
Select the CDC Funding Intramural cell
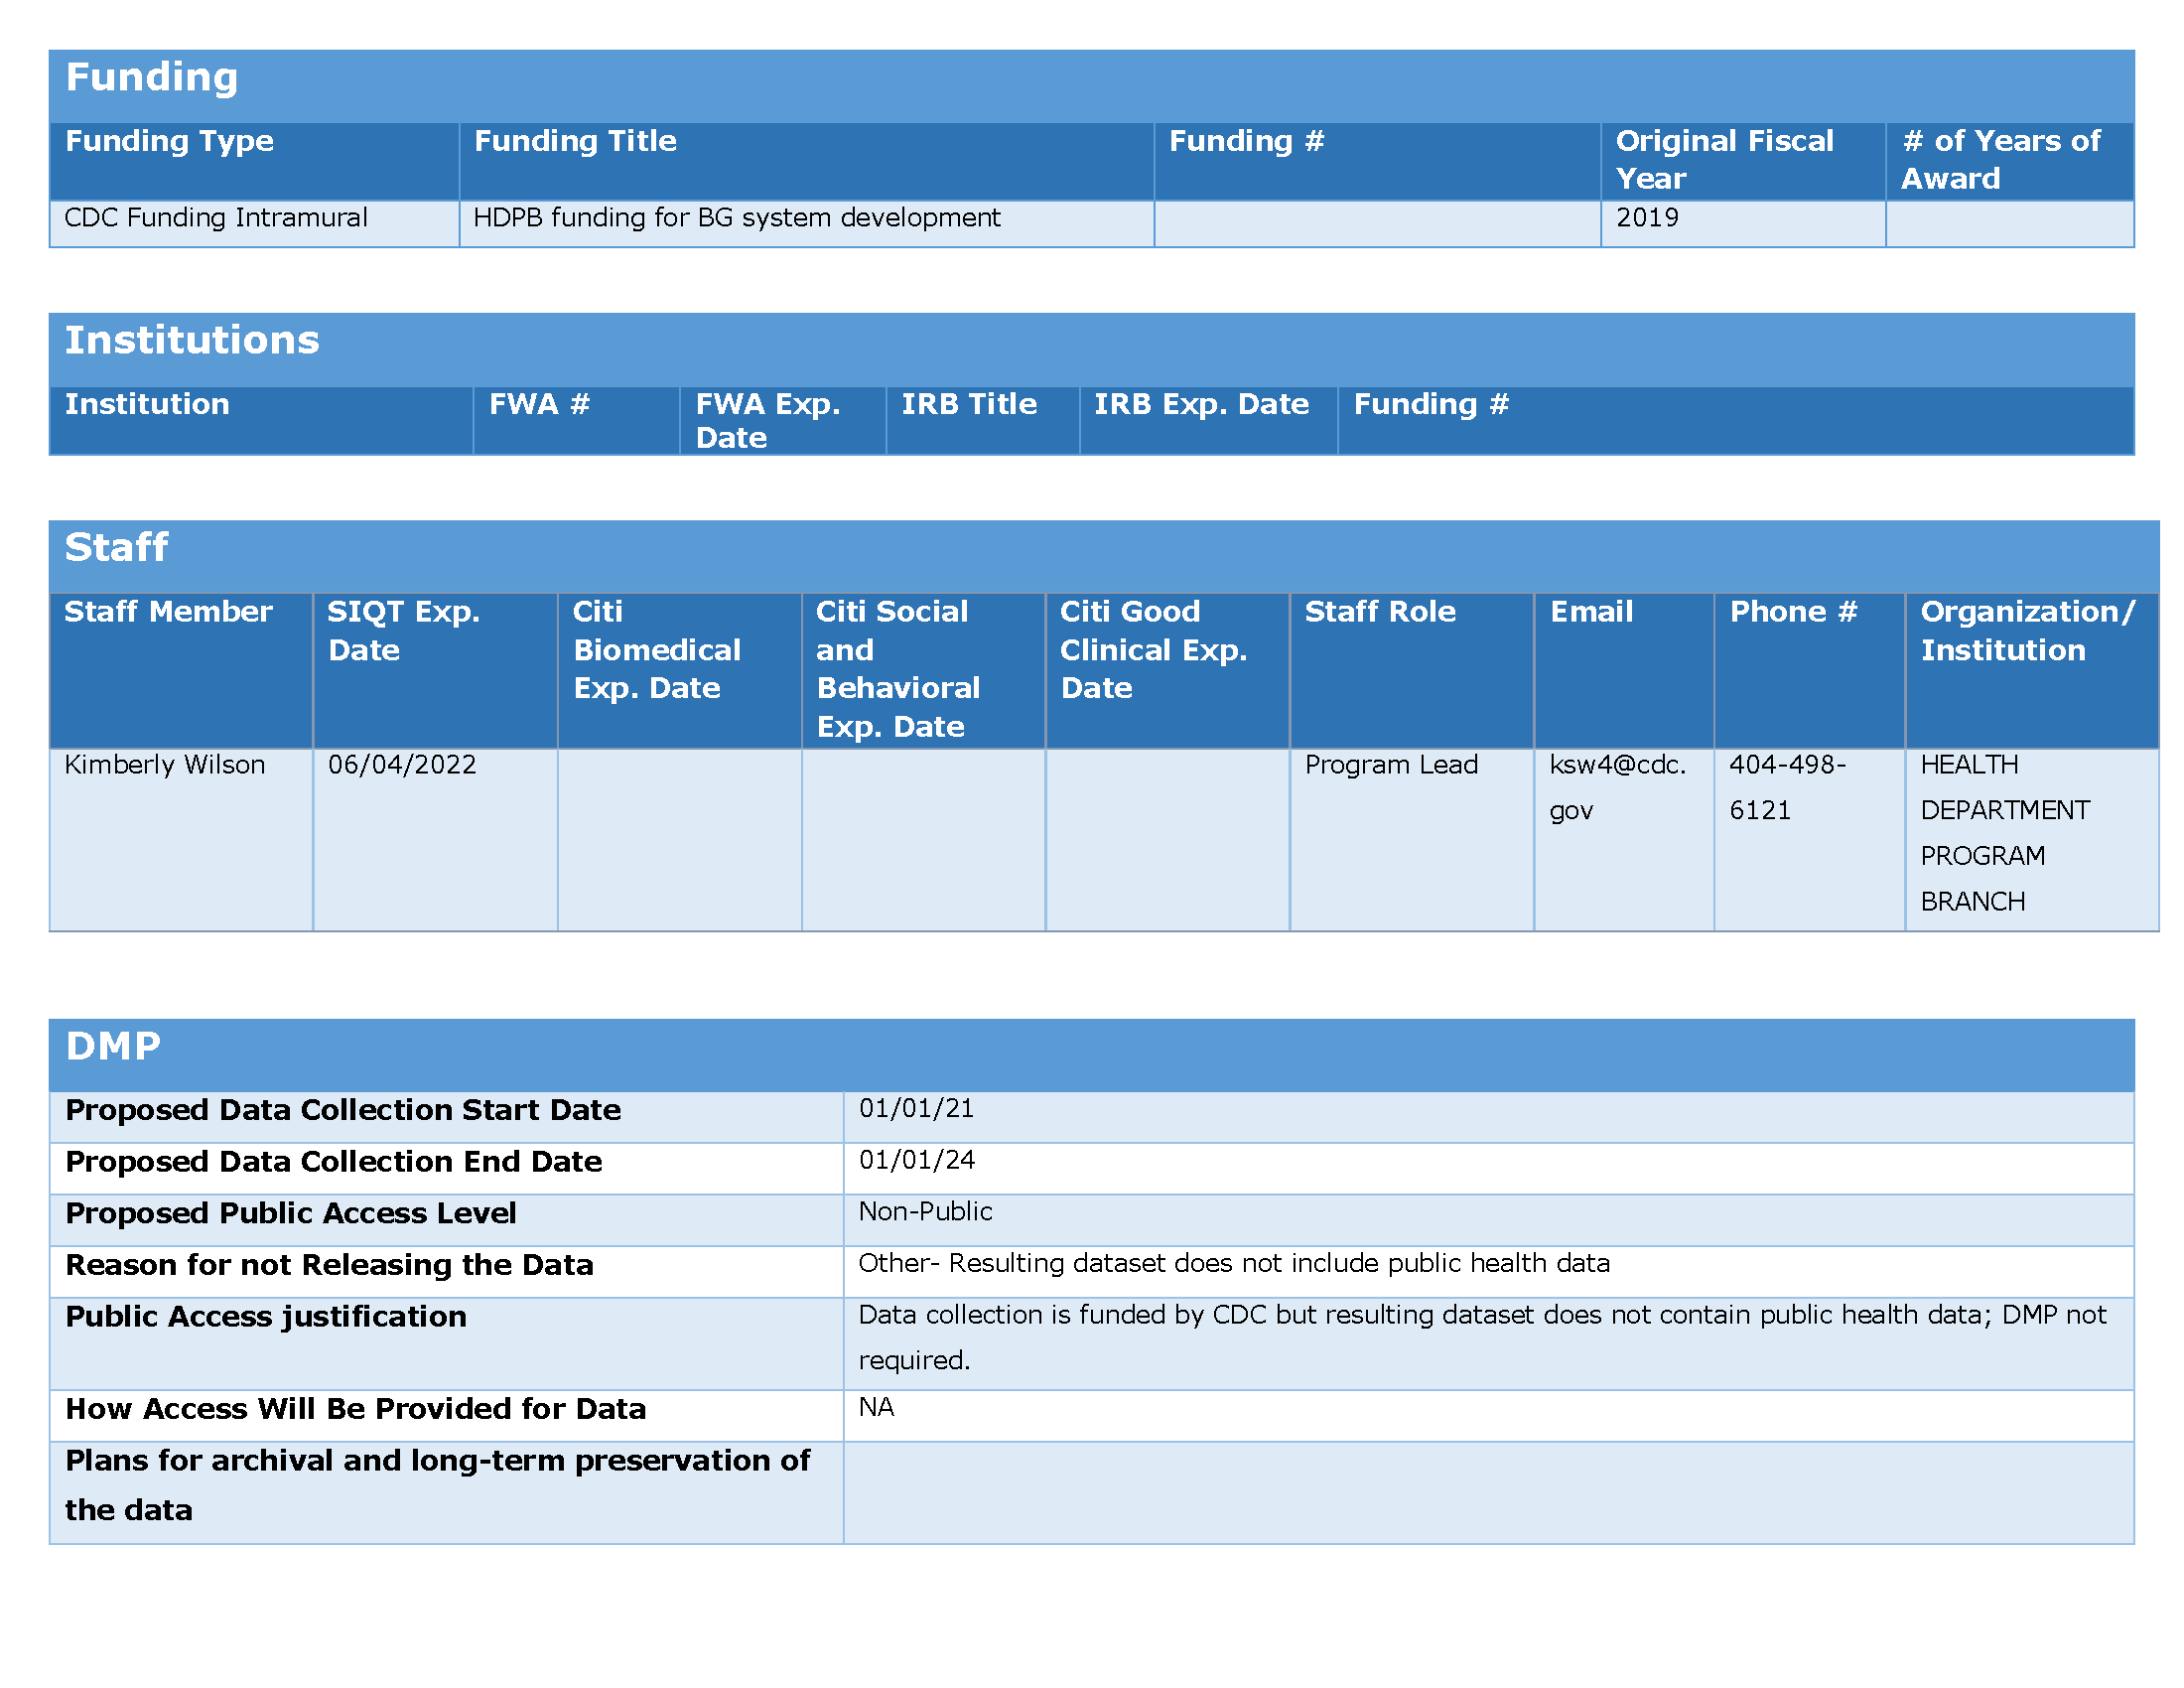pos(216,218)
